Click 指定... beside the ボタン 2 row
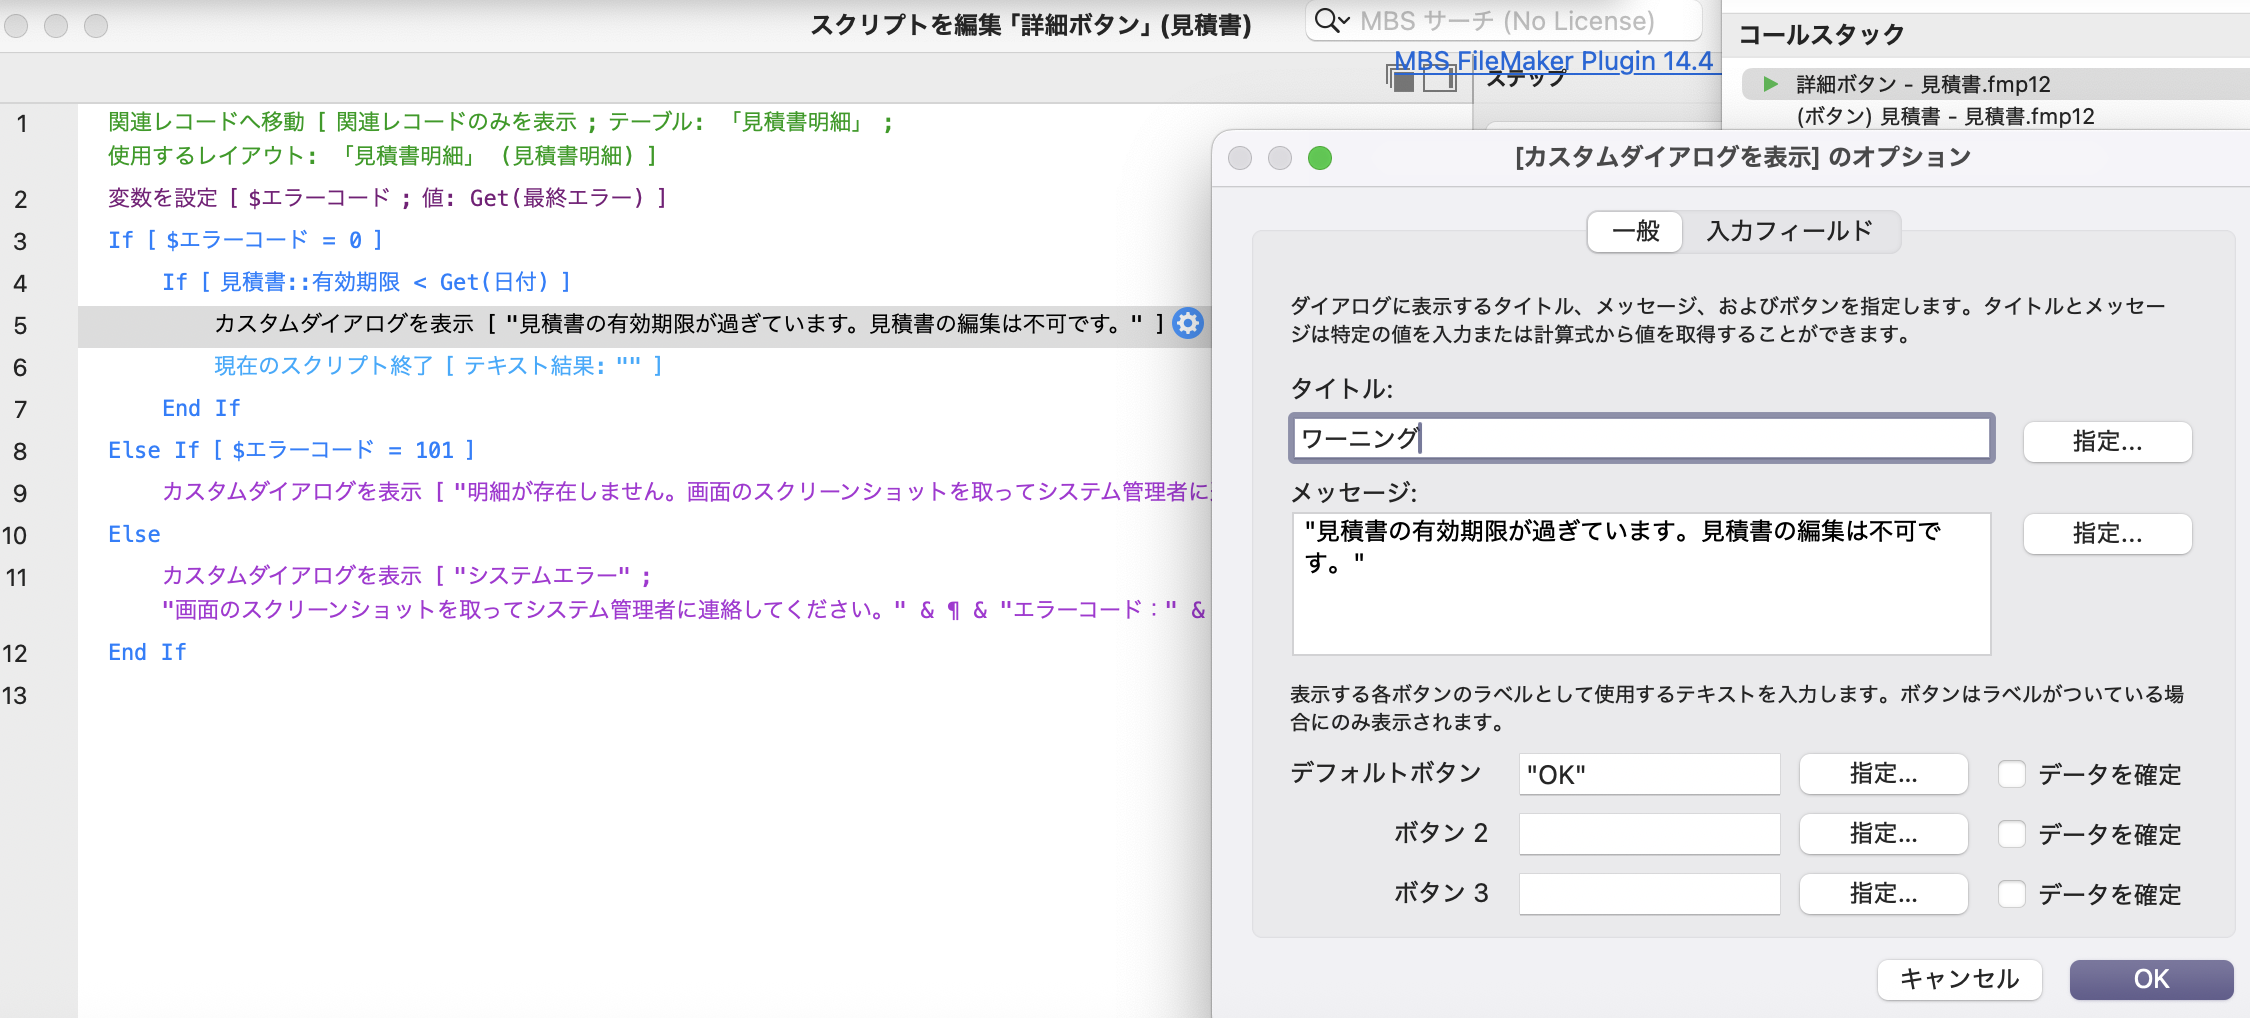Image resolution: width=2250 pixels, height=1018 pixels. click(1883, 834)
